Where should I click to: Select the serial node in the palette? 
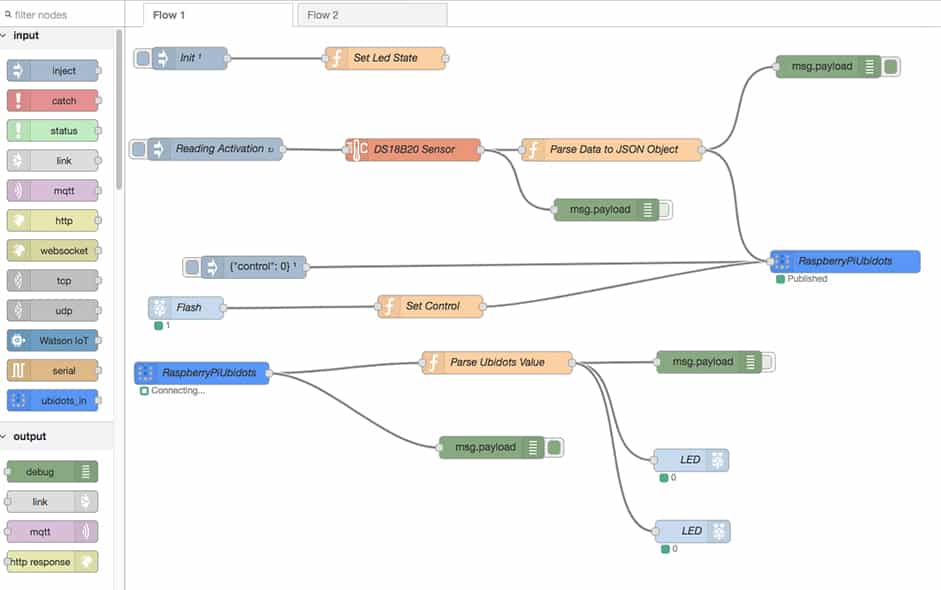click(52, 371)
